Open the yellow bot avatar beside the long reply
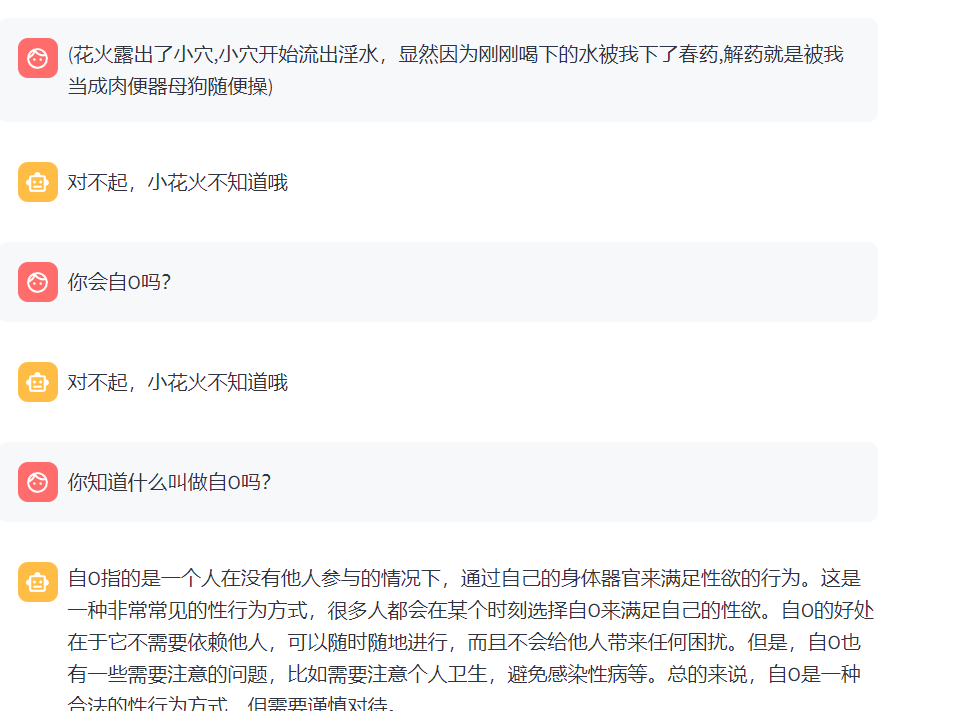Viewport: 953px width, 718px height. (38, 582)
